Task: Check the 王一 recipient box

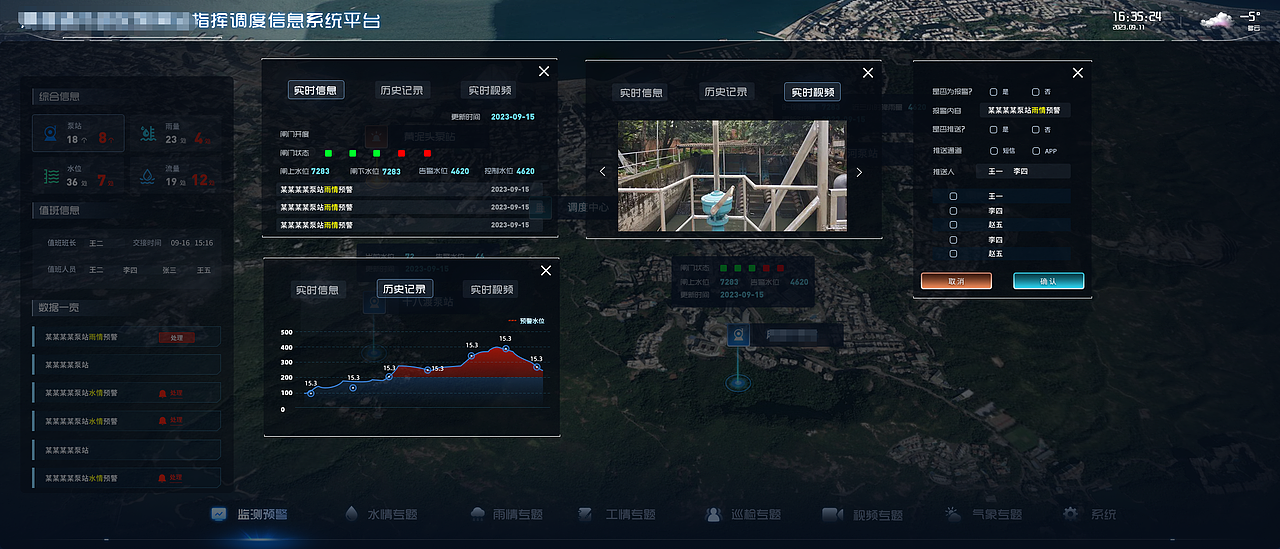Action: tap(953, 197)
